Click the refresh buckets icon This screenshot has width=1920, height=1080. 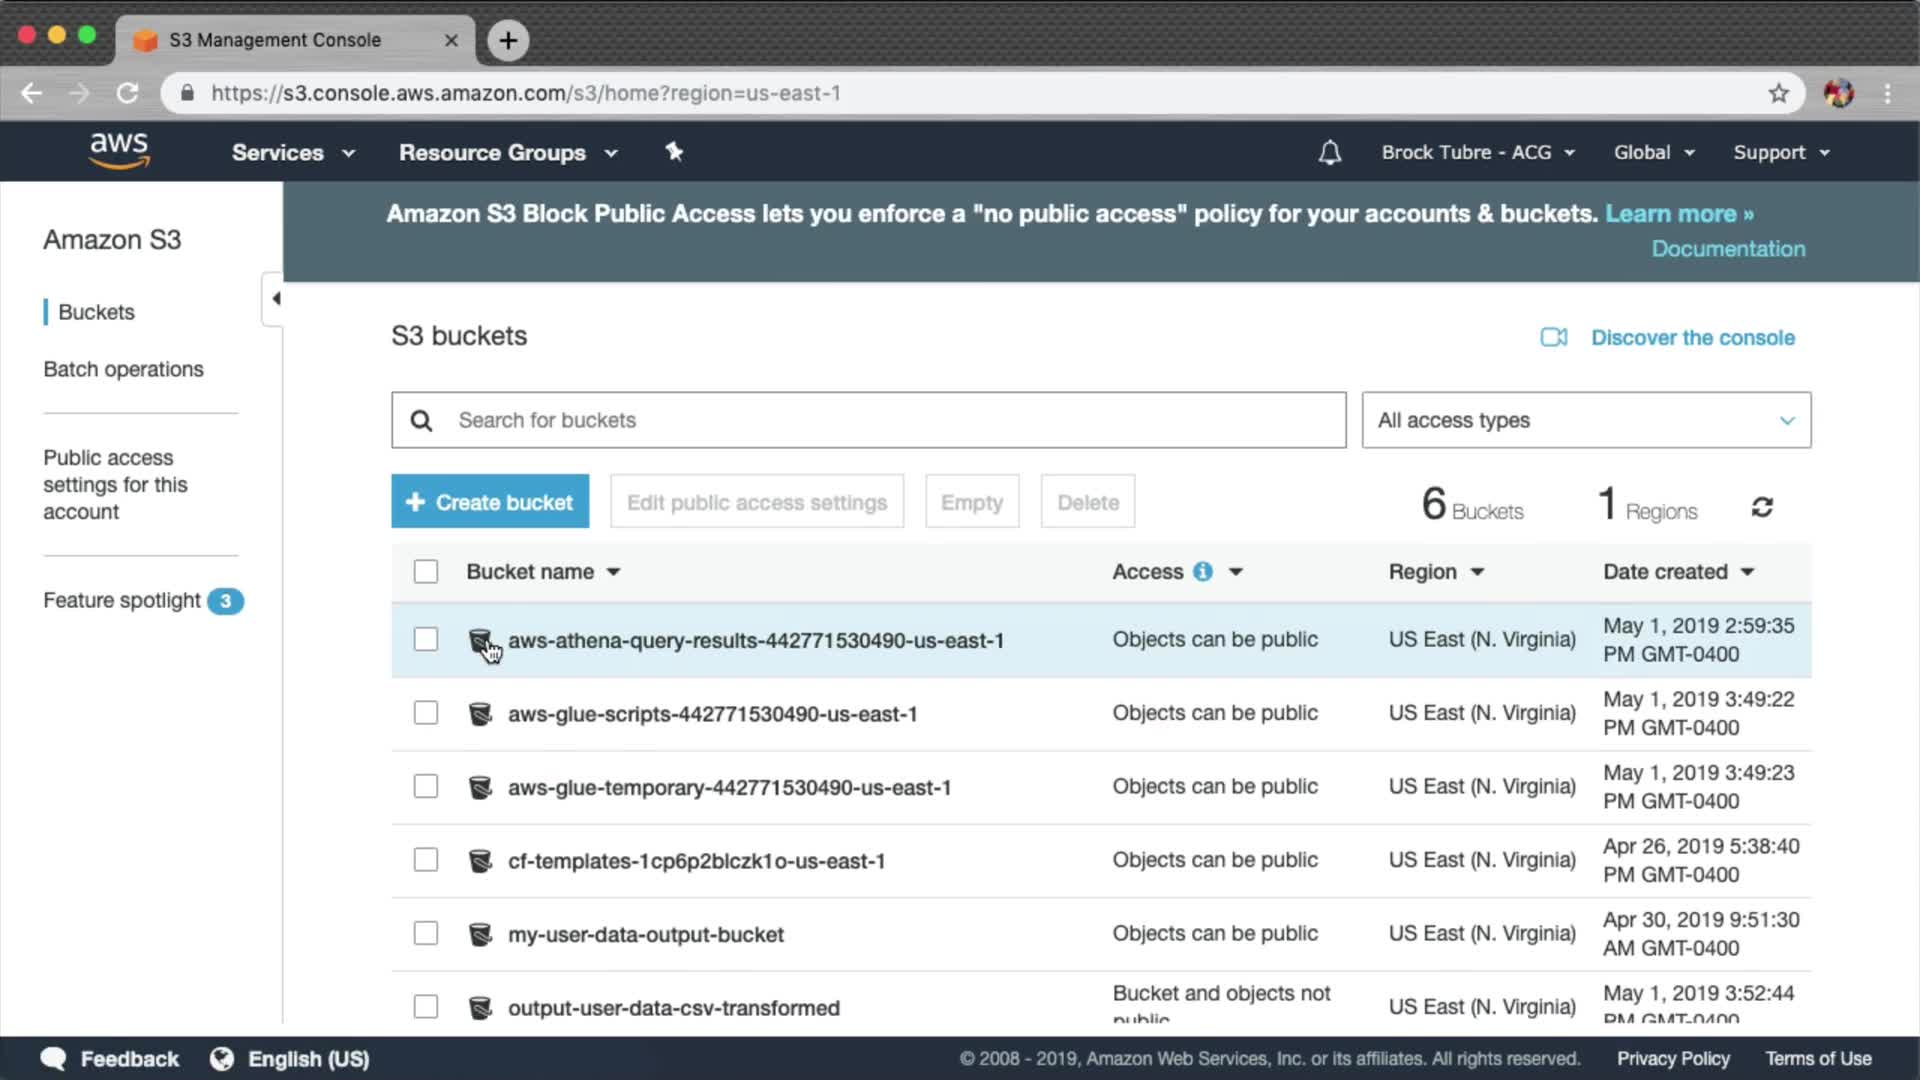pos(1762,507)
